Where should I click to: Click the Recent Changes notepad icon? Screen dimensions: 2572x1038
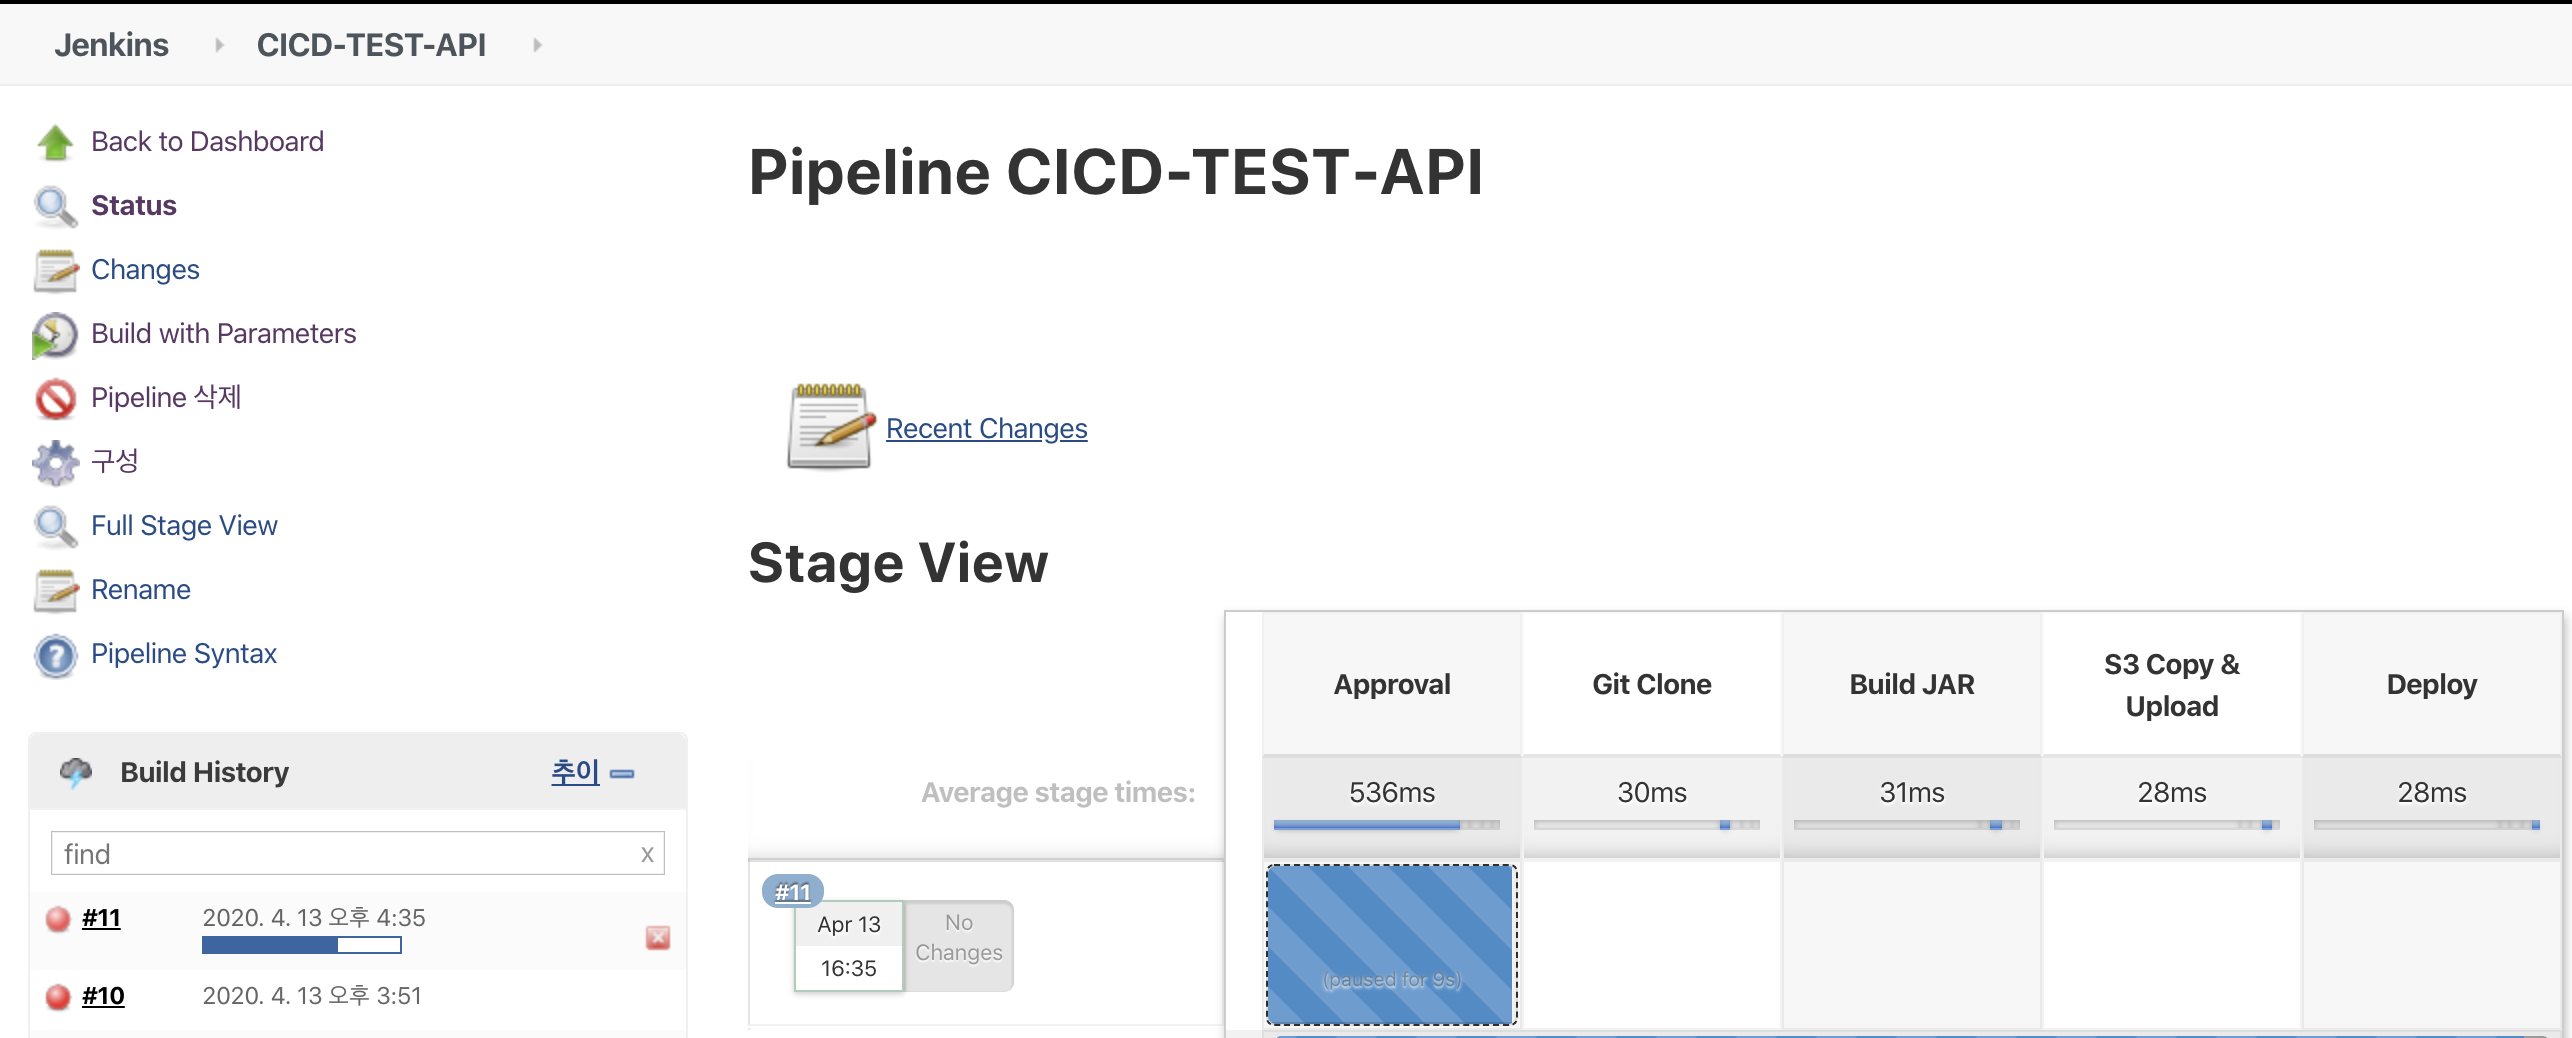[831, 427]
